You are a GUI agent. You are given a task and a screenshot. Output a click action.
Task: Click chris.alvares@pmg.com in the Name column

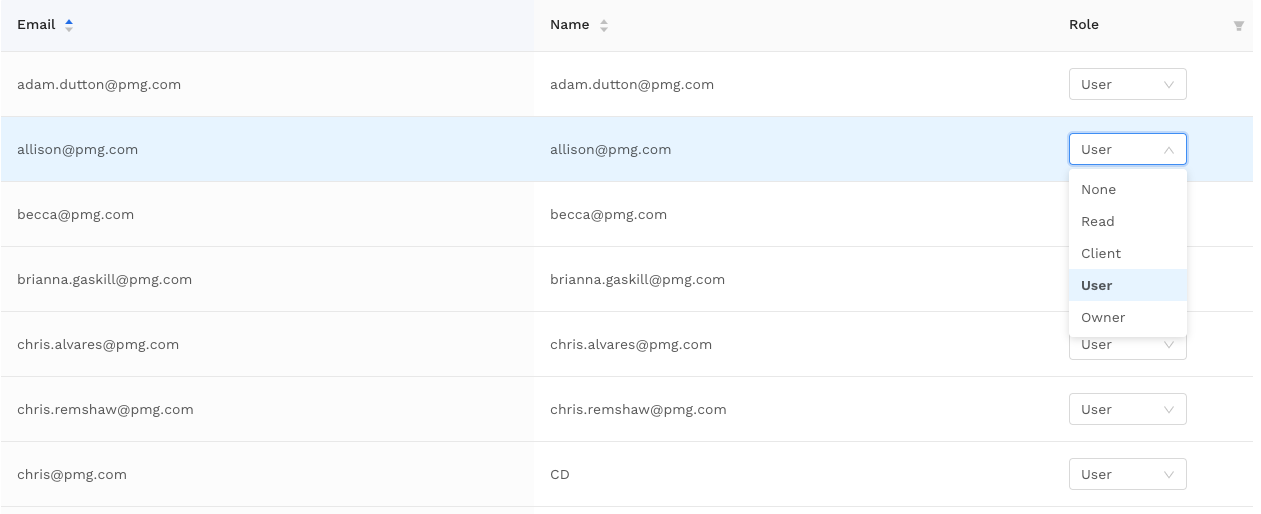coord(630,344)
